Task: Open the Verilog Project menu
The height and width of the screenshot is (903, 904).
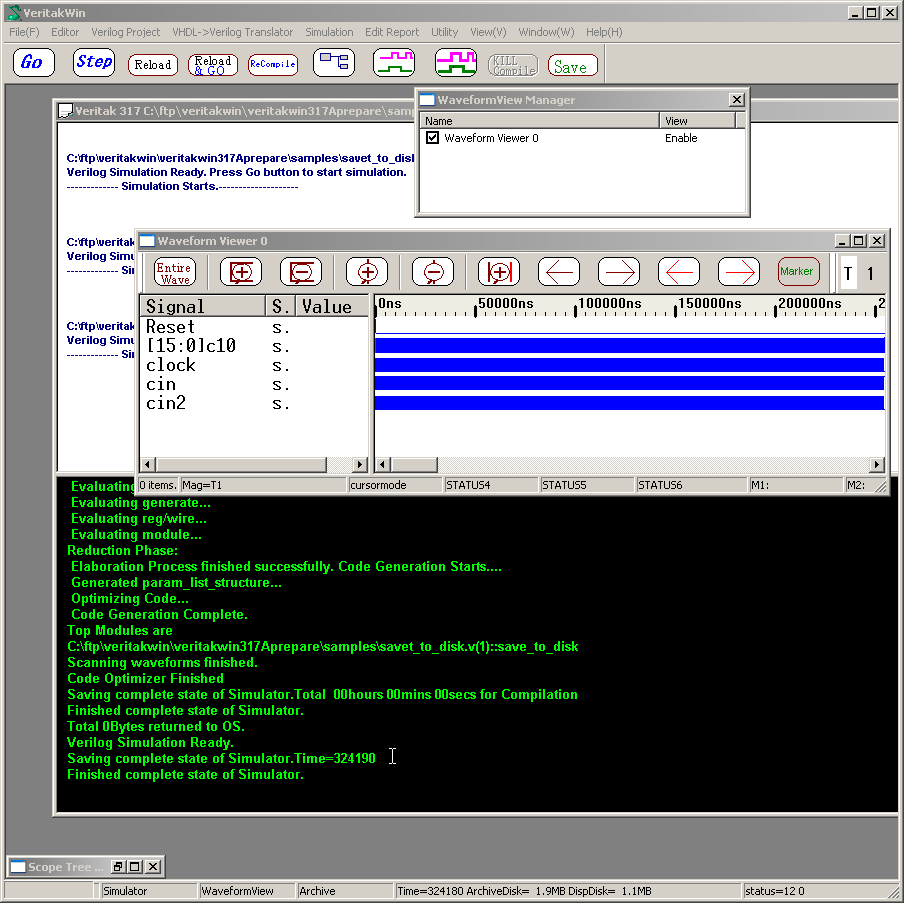Action: 126,32
